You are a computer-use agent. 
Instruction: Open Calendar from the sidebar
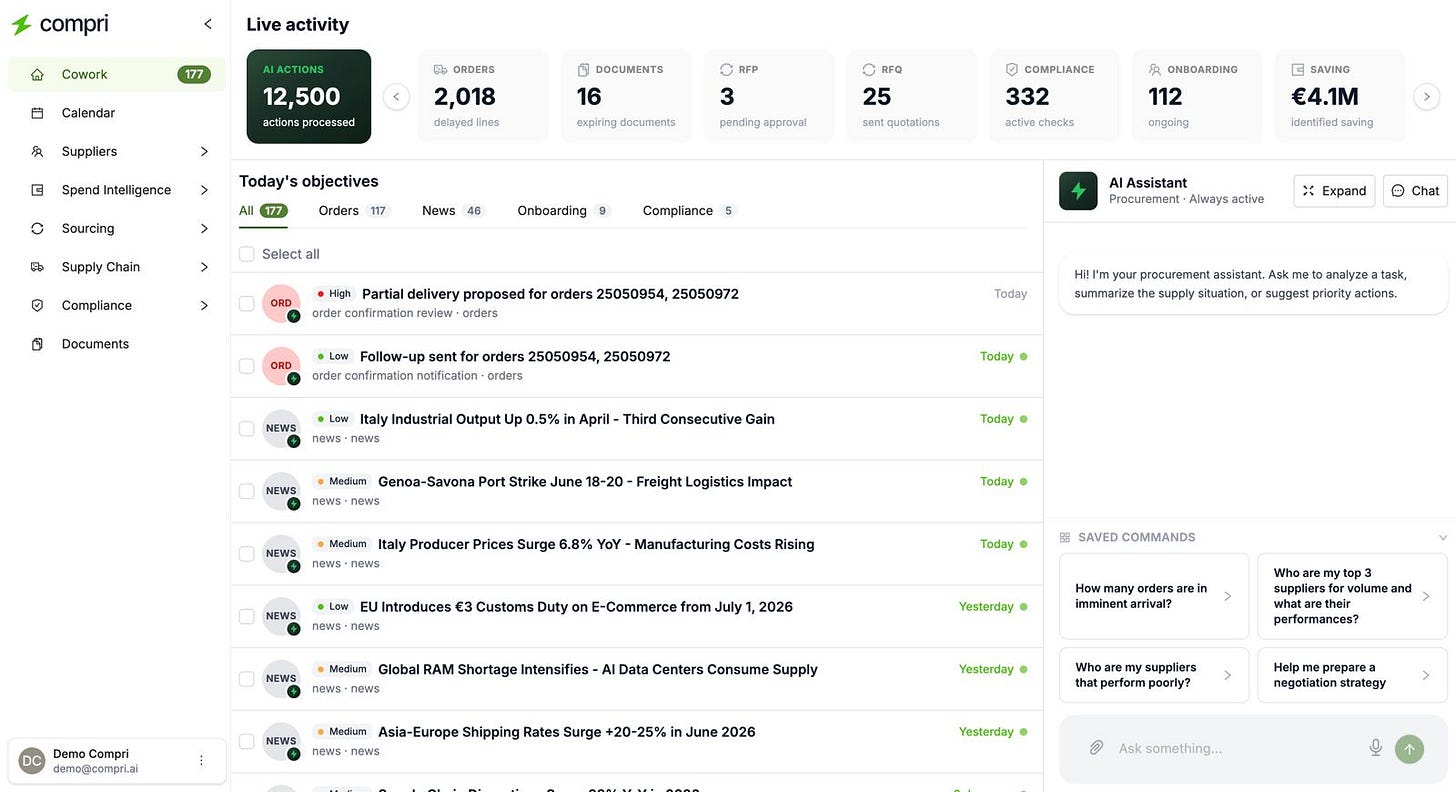pyautogui.click(x=117, y=113)
